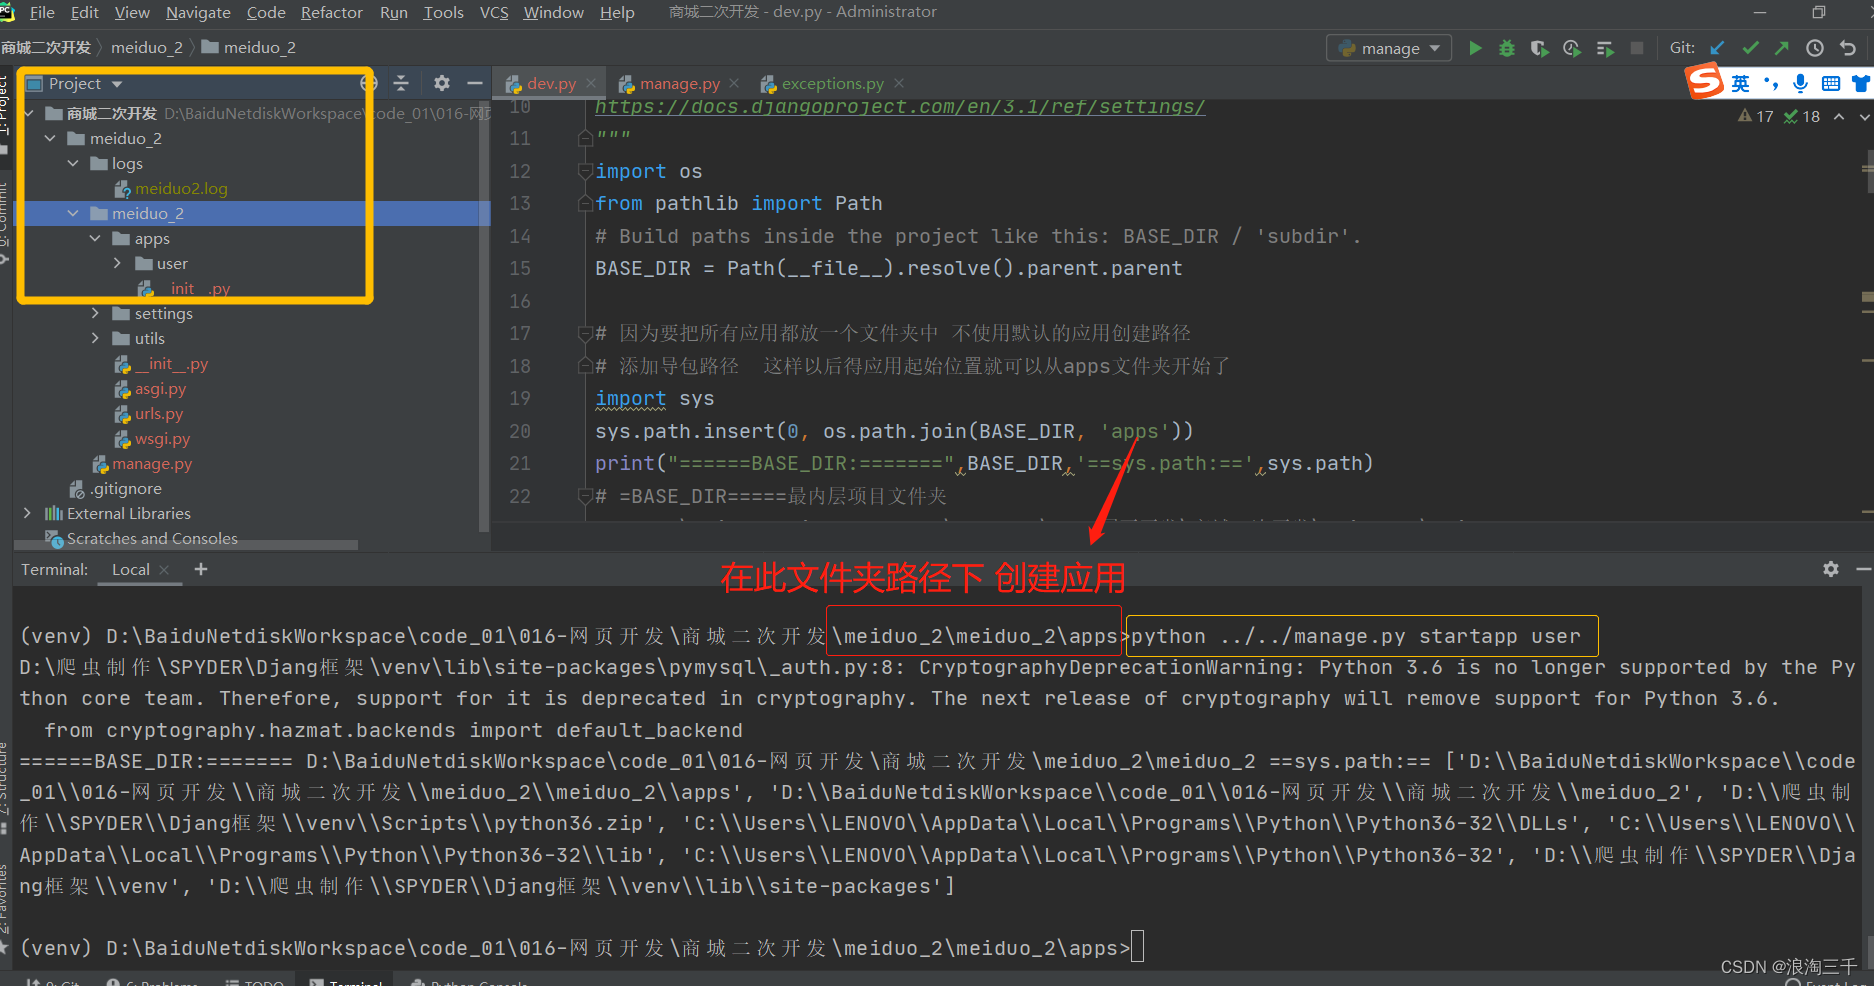The height and width of the screenshot is (986, 1874).
Task: Update project via Git blue arrow
Action: (1717, 48)
